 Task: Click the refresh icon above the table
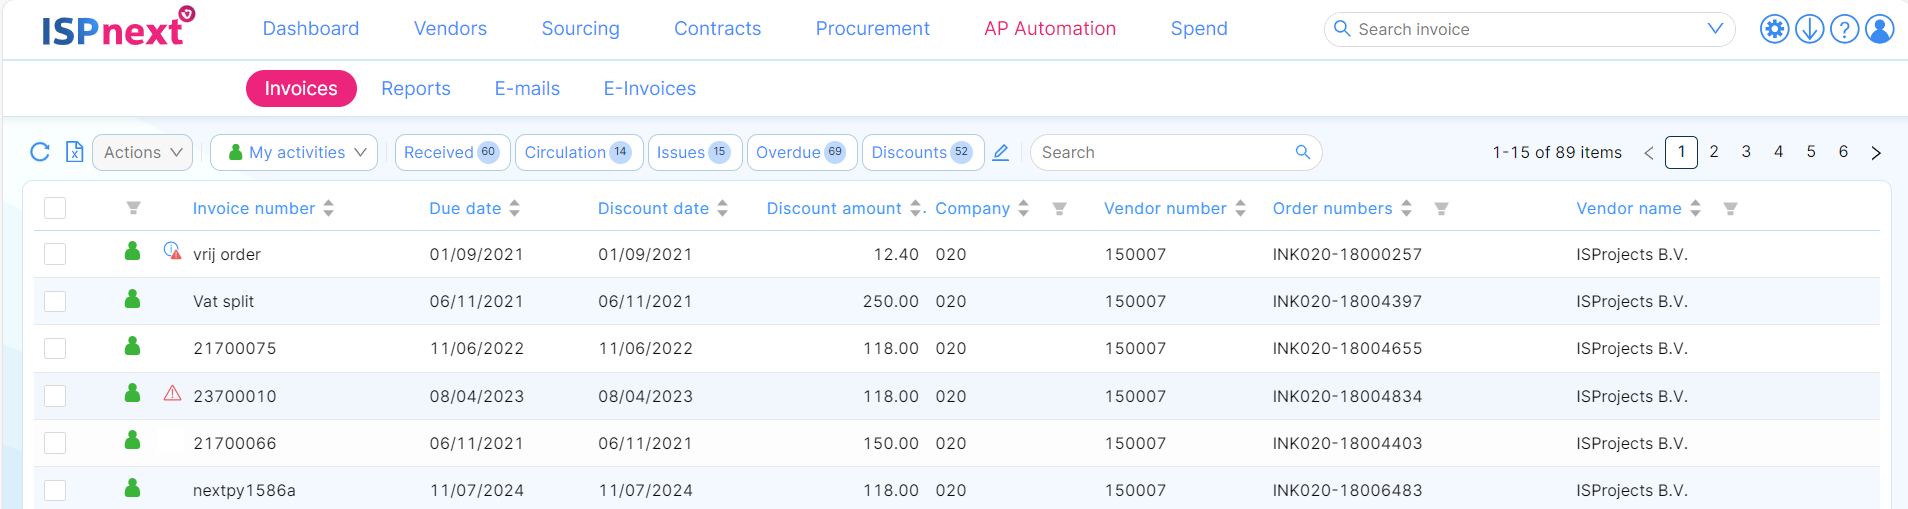40,152
